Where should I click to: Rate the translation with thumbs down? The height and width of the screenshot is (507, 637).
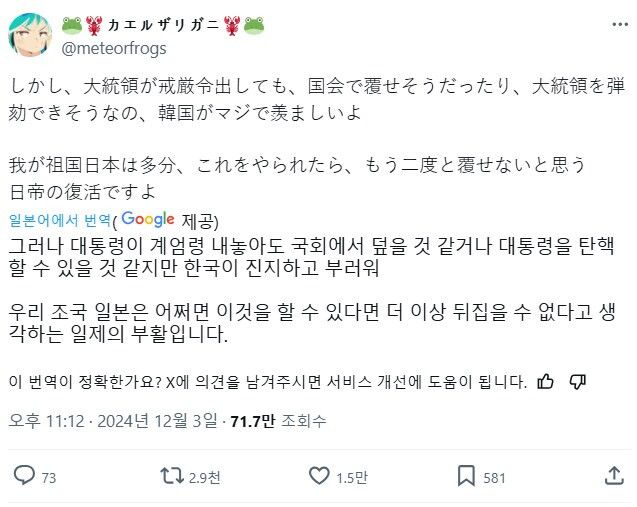[x=578, y=381]
